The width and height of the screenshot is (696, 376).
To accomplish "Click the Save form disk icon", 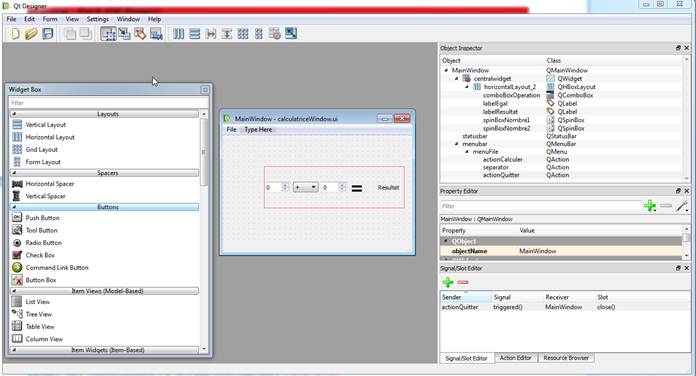I will (x=47, y=34).
